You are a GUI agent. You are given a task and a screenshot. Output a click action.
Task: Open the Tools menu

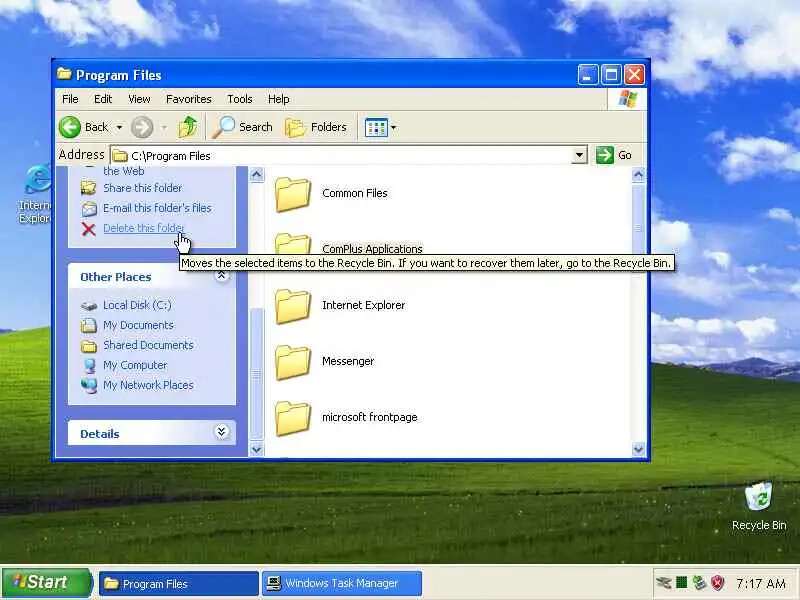point(240,99)
